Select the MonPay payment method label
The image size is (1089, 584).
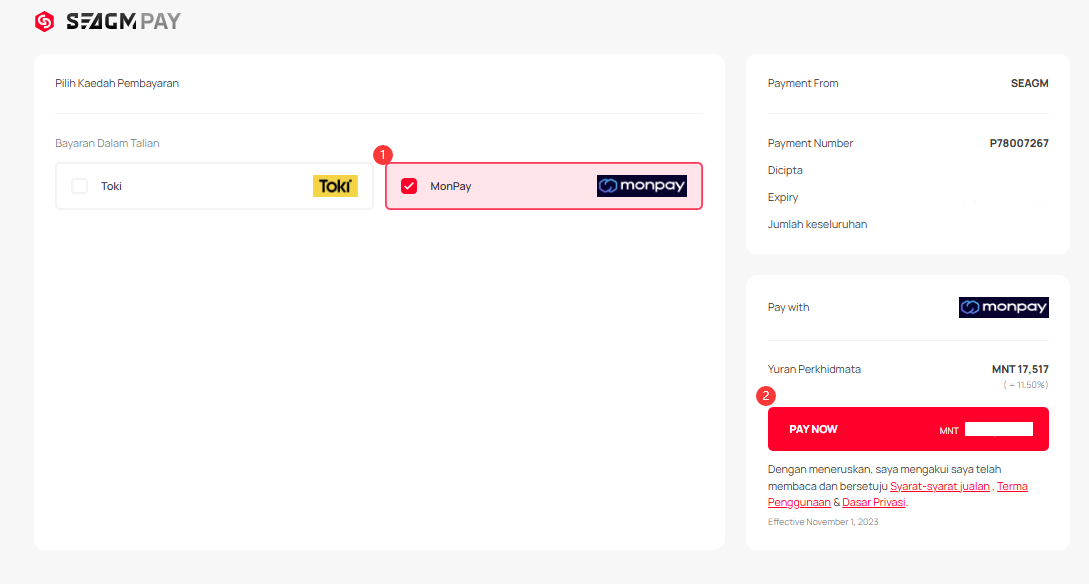(x=450, y=186)
